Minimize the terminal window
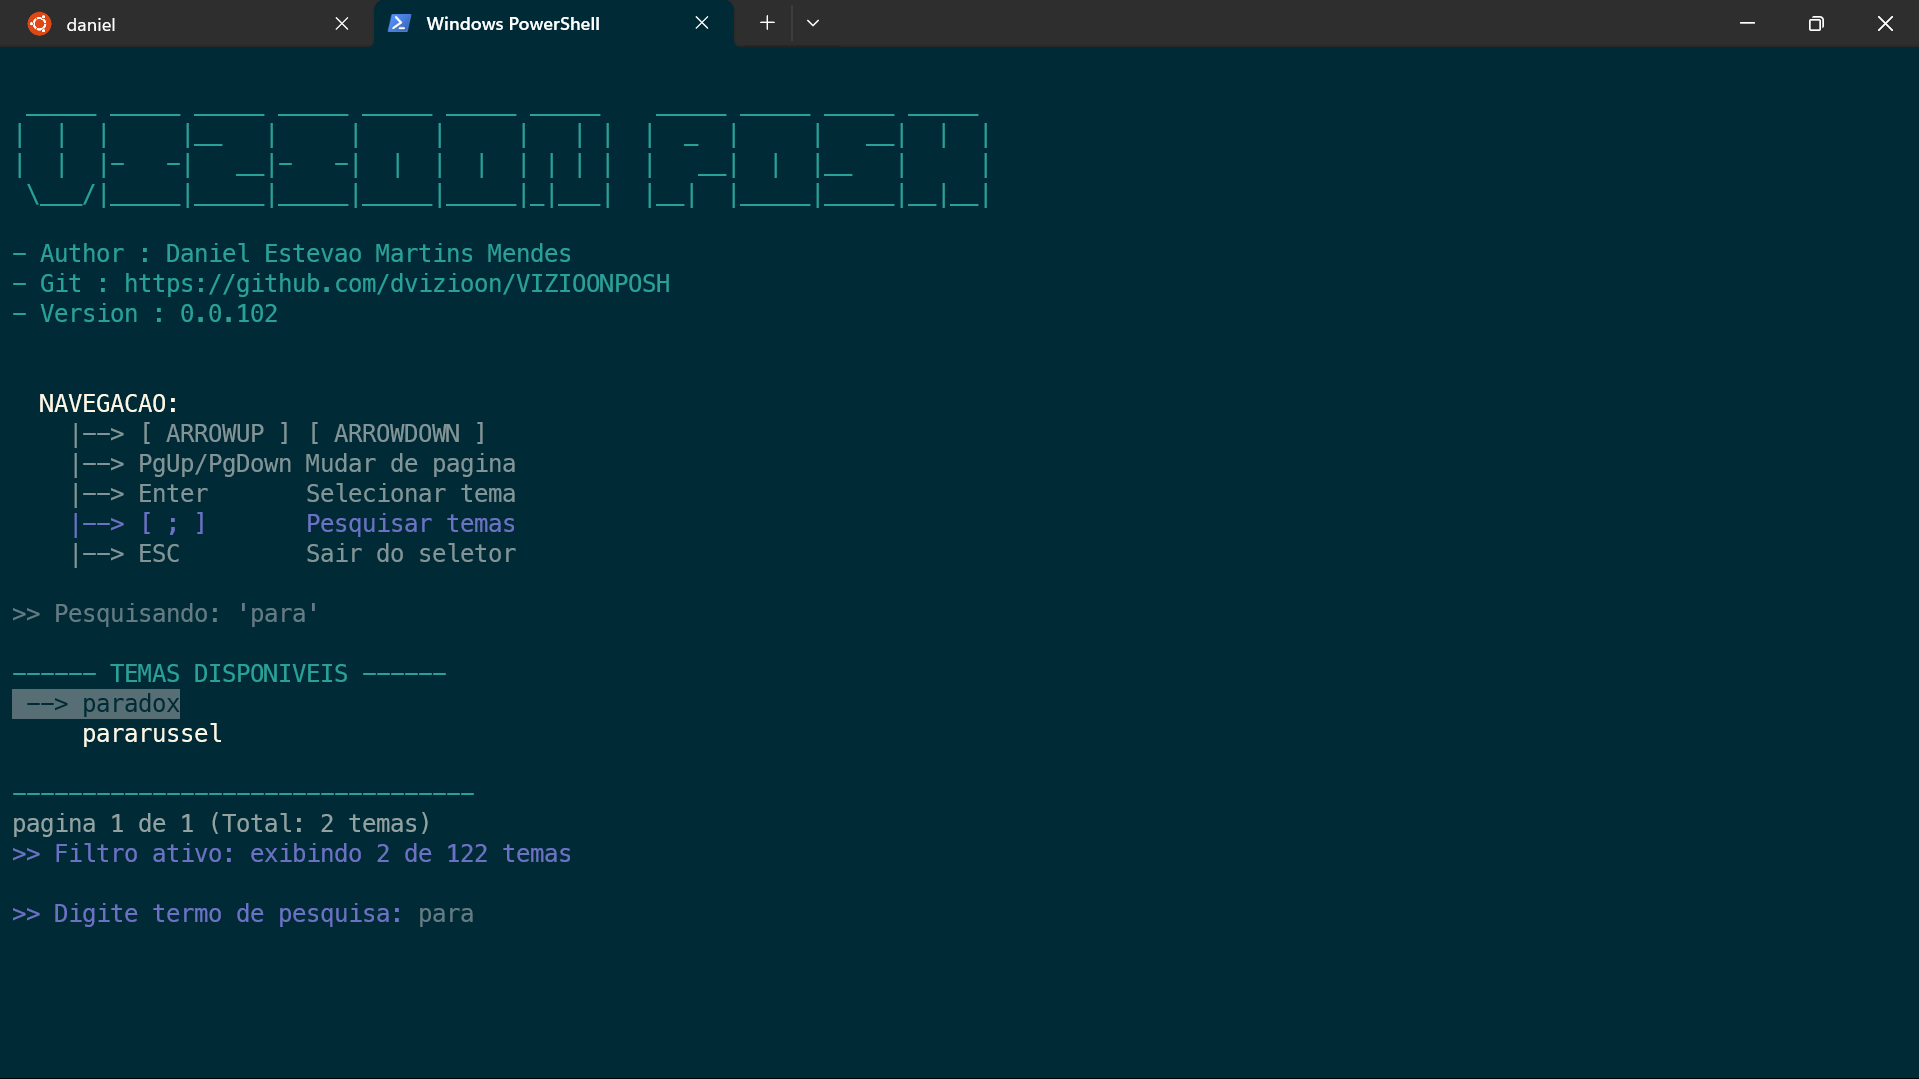This screenshot has height=1079, width=1919. [1747, 23]
